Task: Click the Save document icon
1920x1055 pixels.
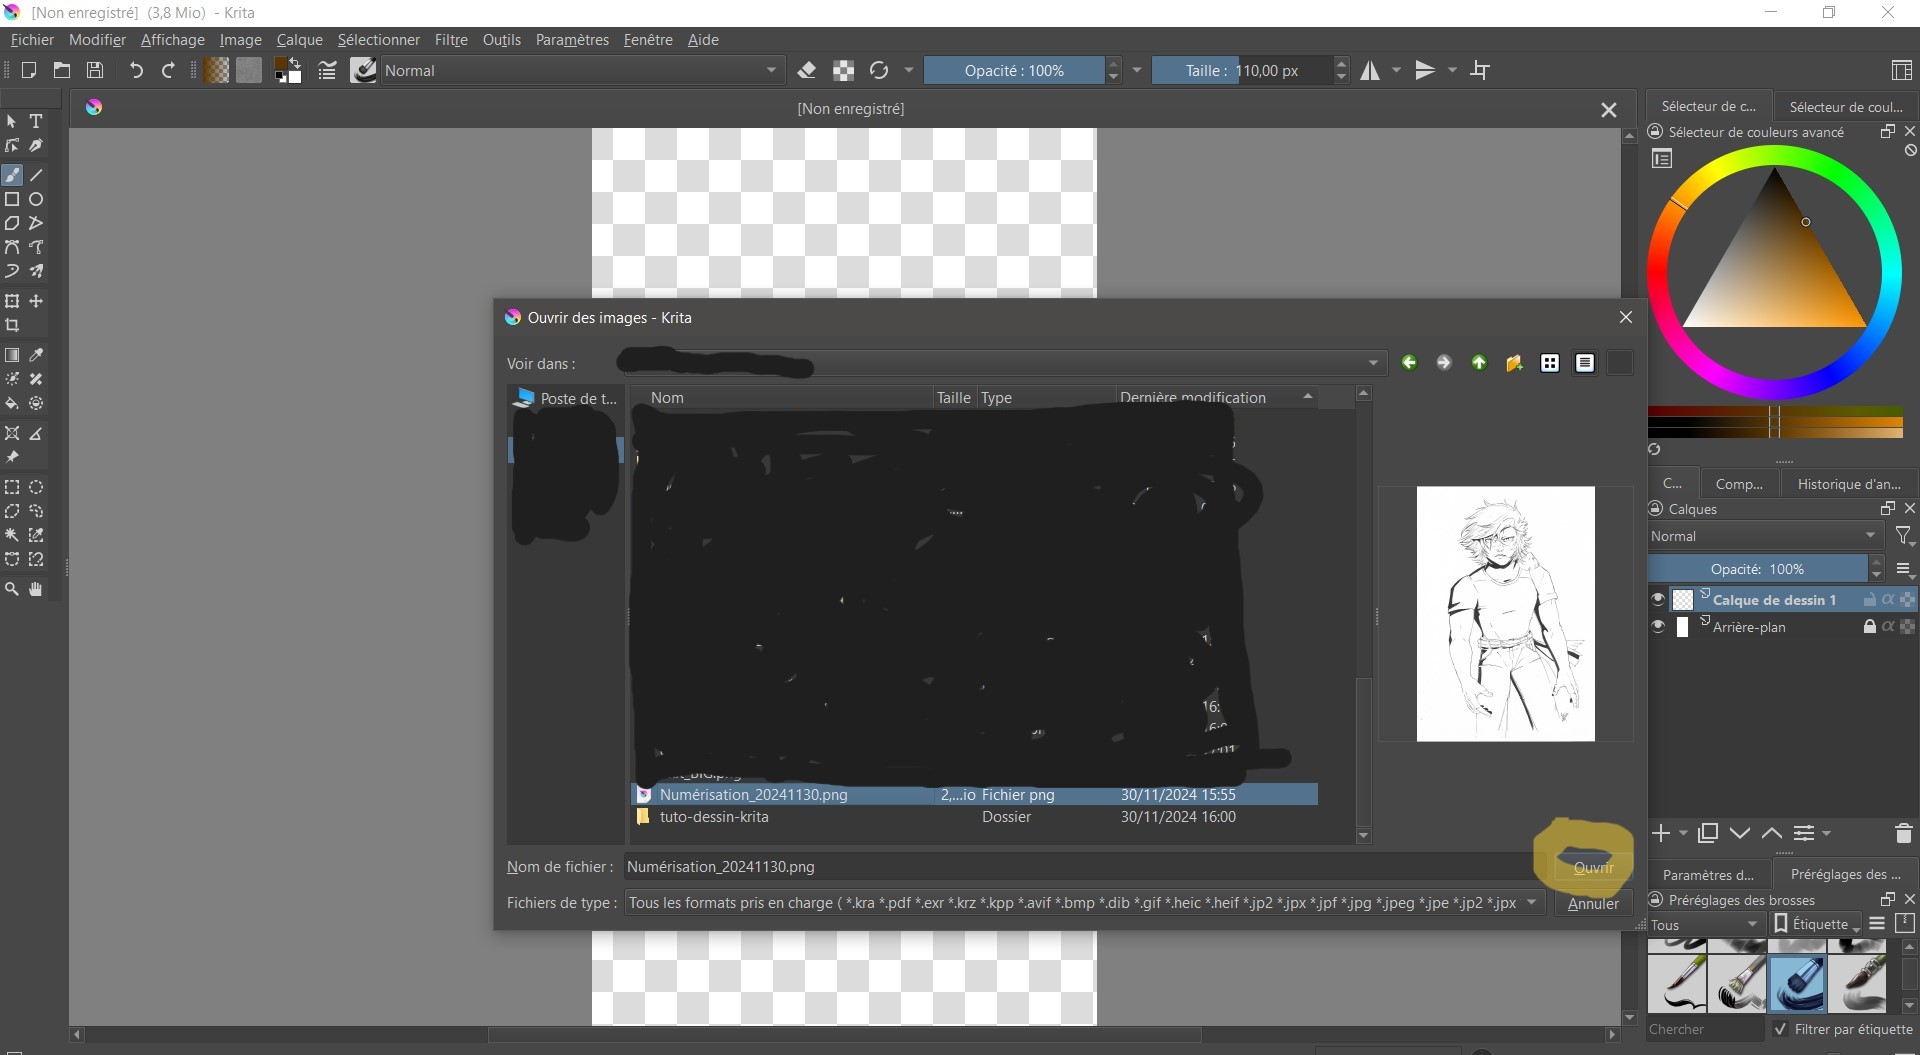Action: 95,70
